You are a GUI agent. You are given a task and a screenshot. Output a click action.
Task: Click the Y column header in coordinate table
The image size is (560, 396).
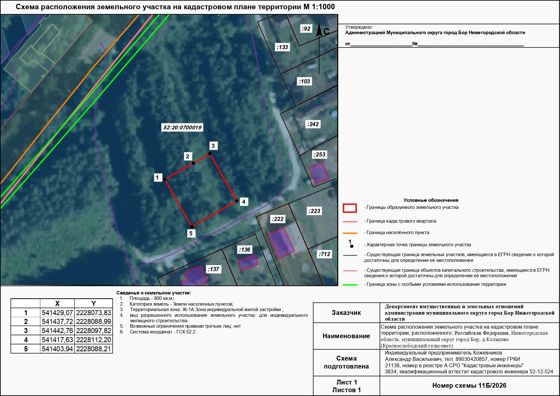94,303
